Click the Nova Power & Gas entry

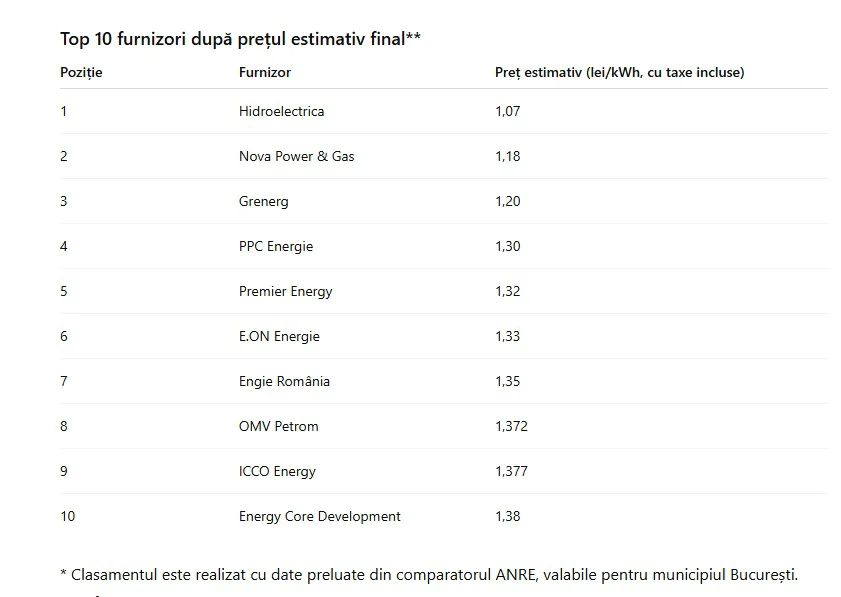coord(296,156)
